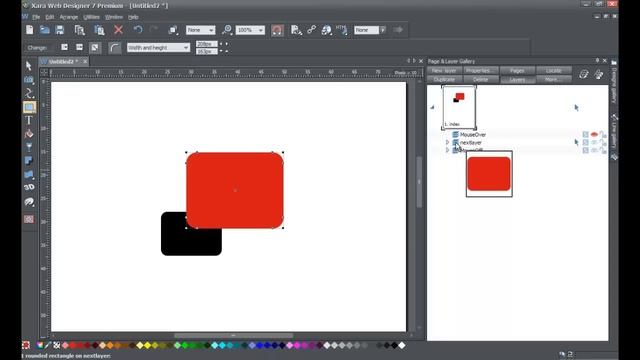Open the Arrange menu
The height and width of the screenshot is (360, 640).
(x=69, y=17)
